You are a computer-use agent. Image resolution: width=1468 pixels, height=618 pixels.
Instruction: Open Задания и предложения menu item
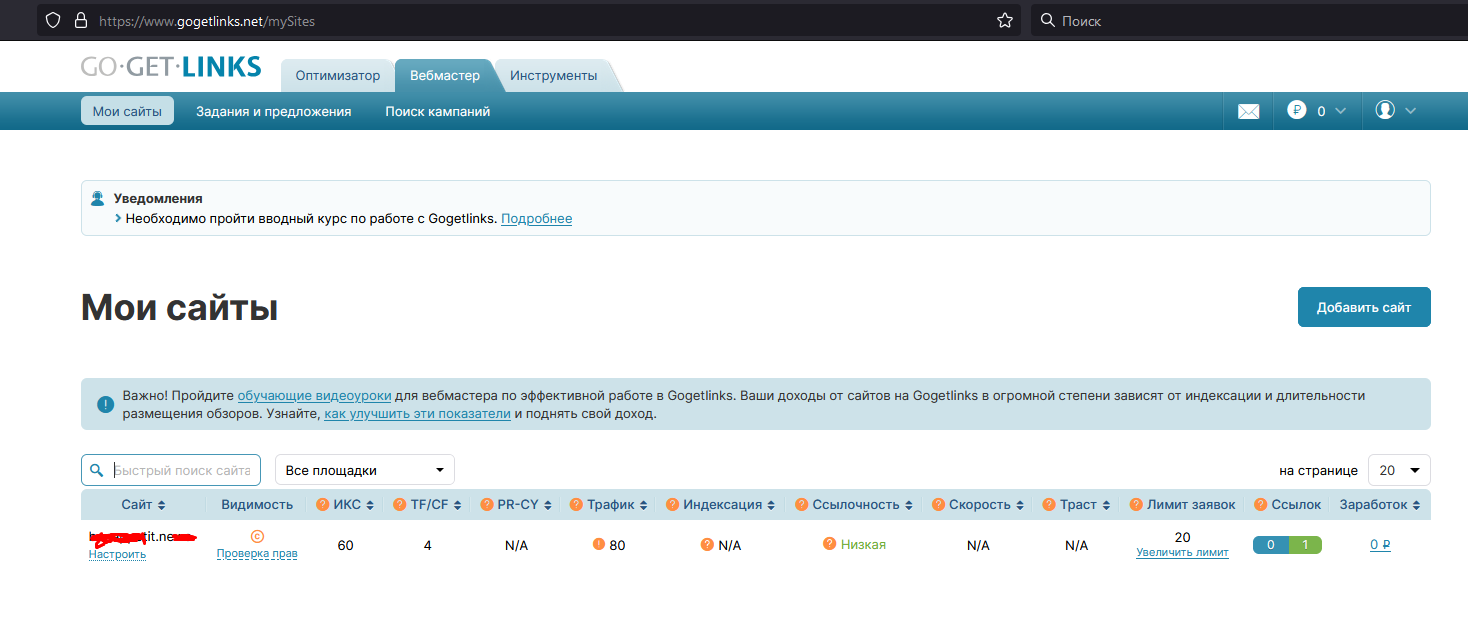click(273, 111)
